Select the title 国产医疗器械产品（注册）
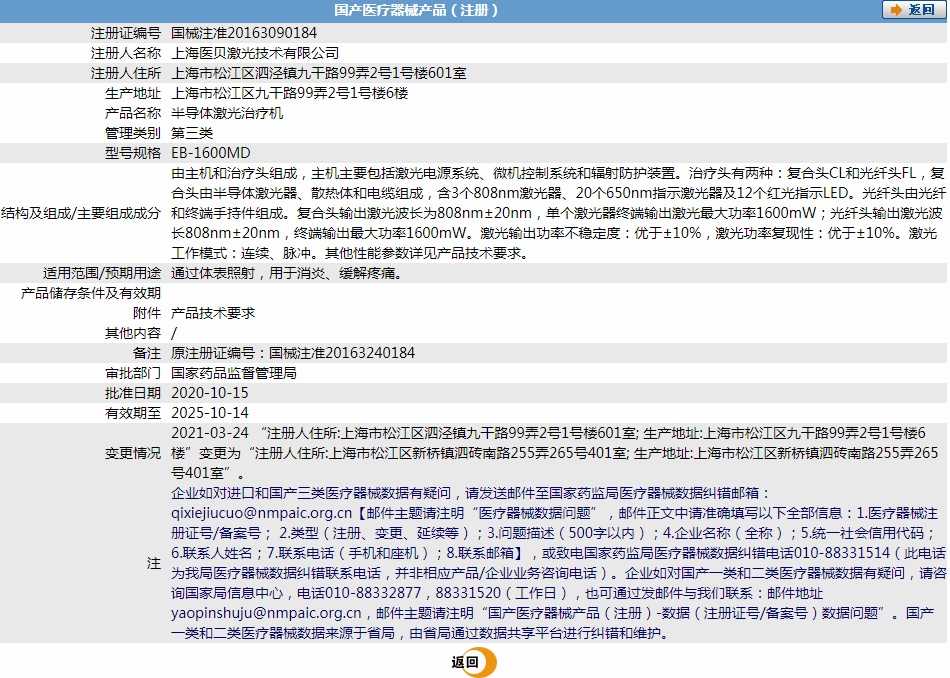 [416, 10]
